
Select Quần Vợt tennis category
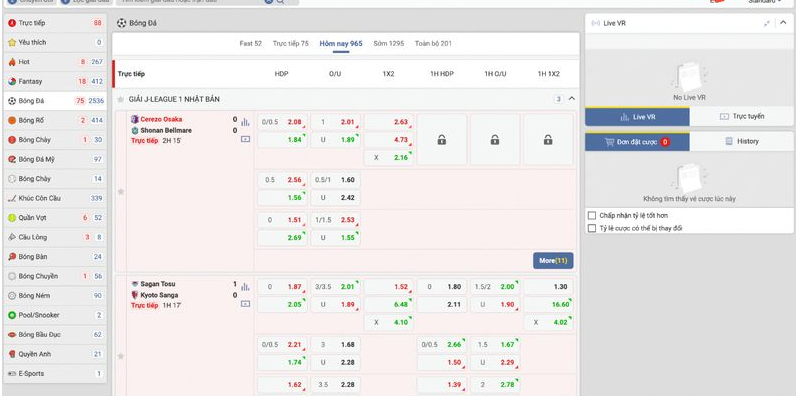coord(55,218)
